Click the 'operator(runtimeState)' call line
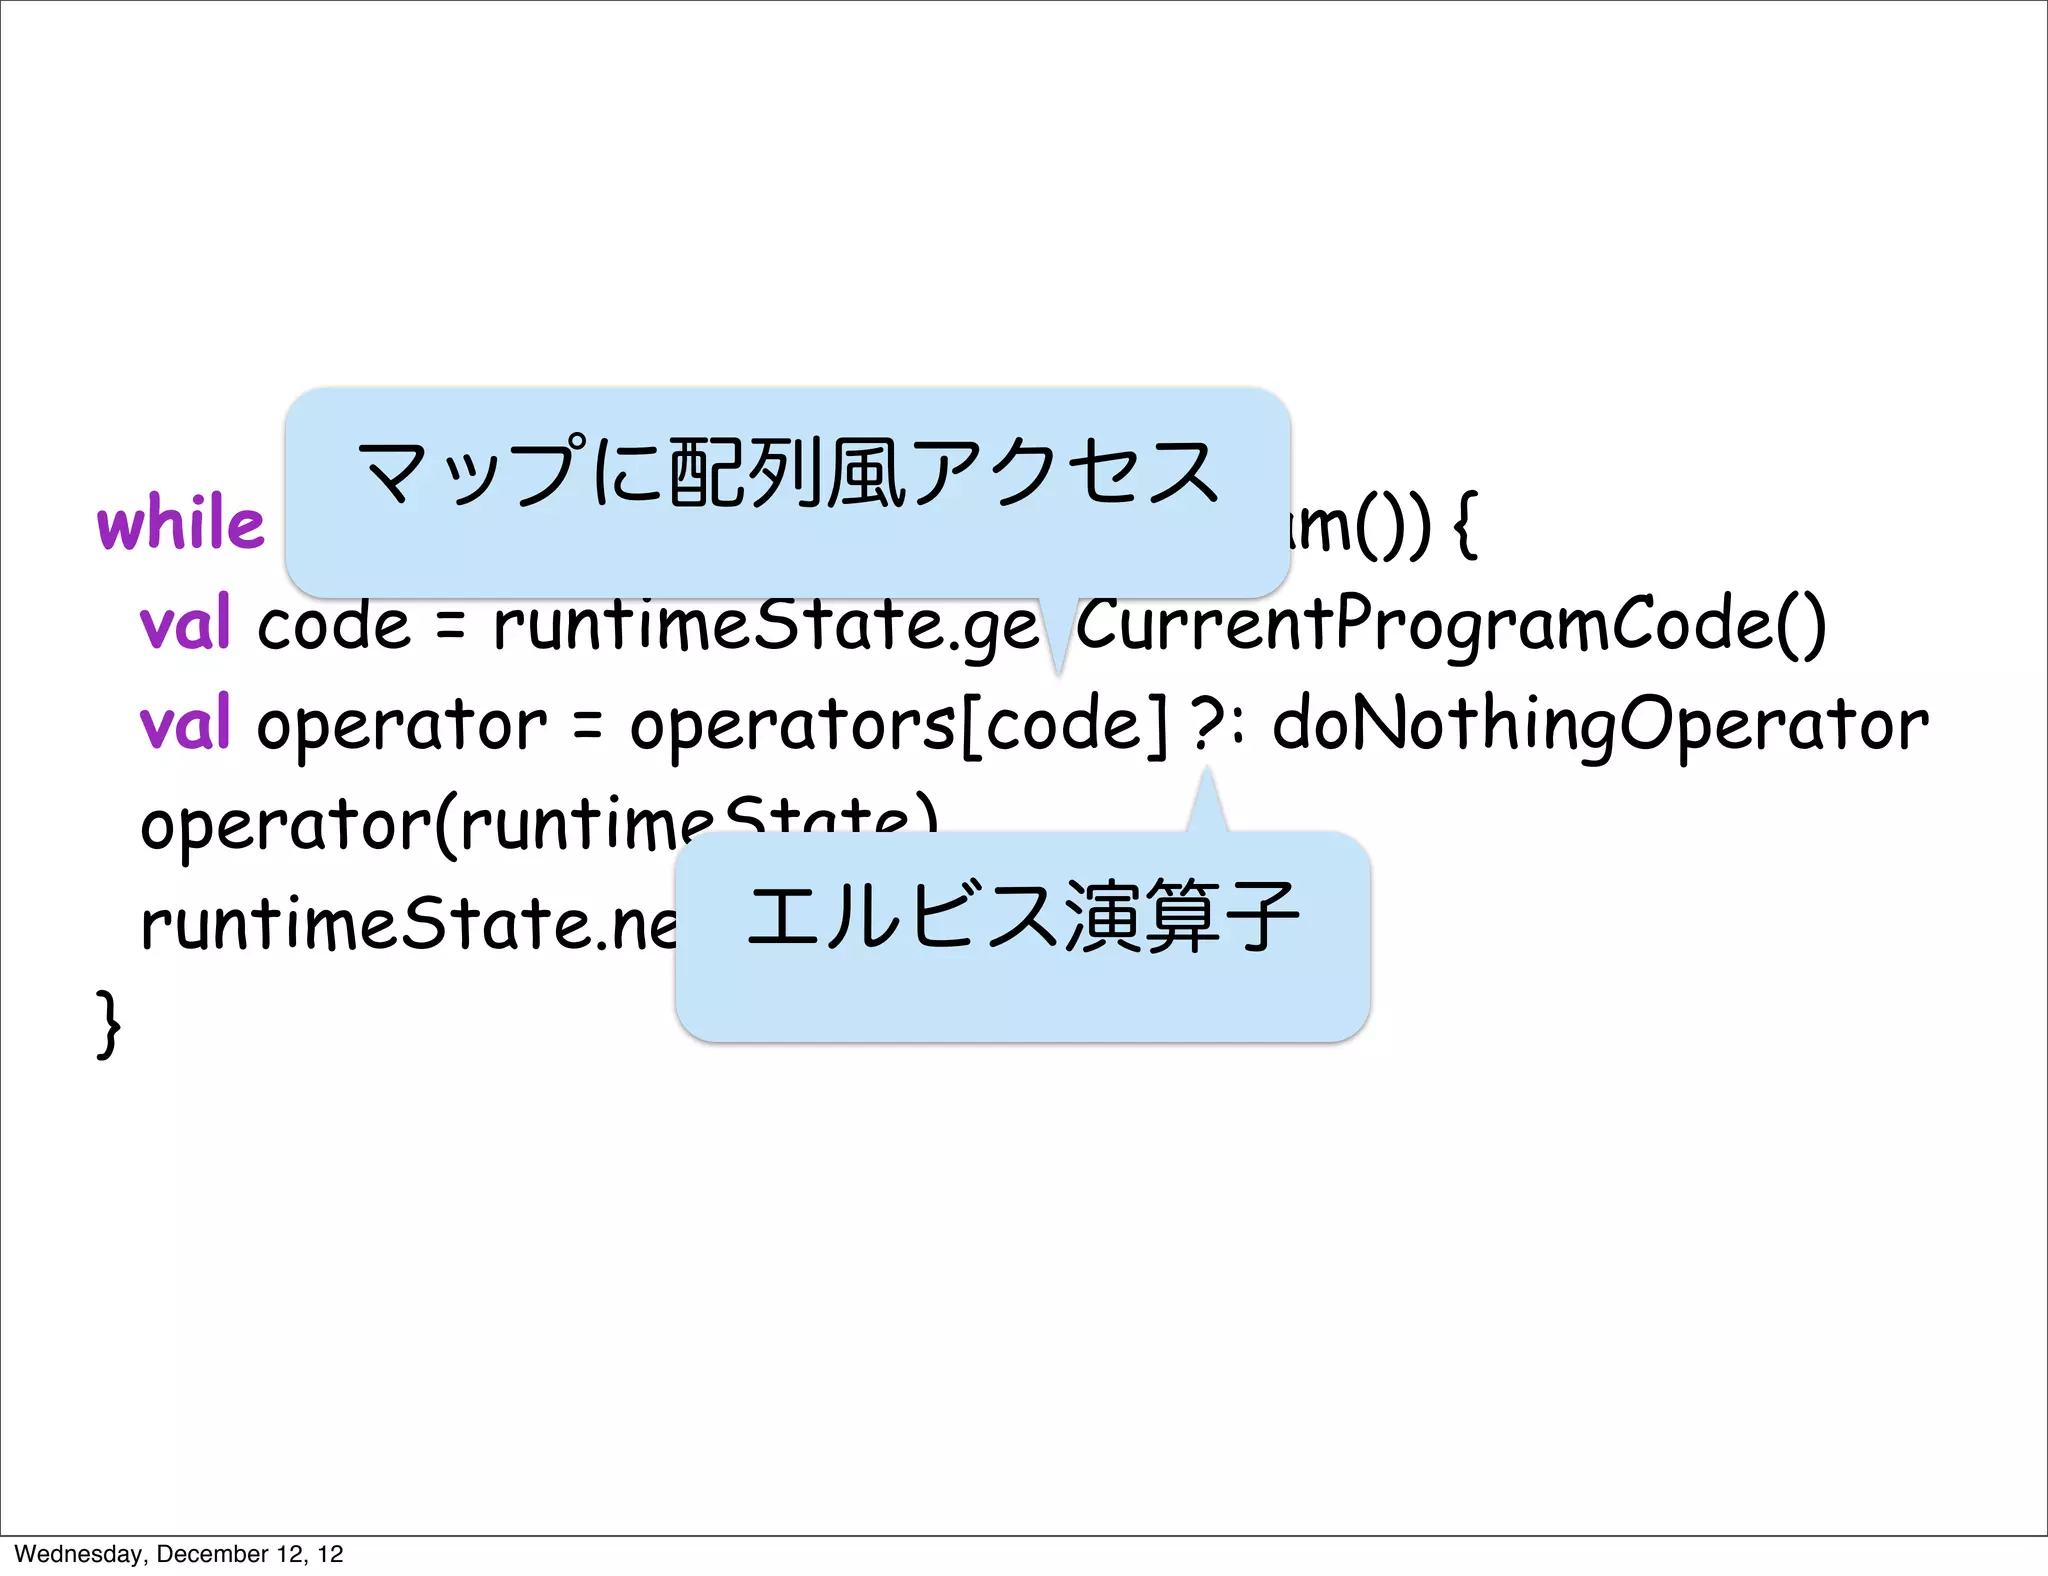Screen dimensions: 2048x1576 (540, 824)
